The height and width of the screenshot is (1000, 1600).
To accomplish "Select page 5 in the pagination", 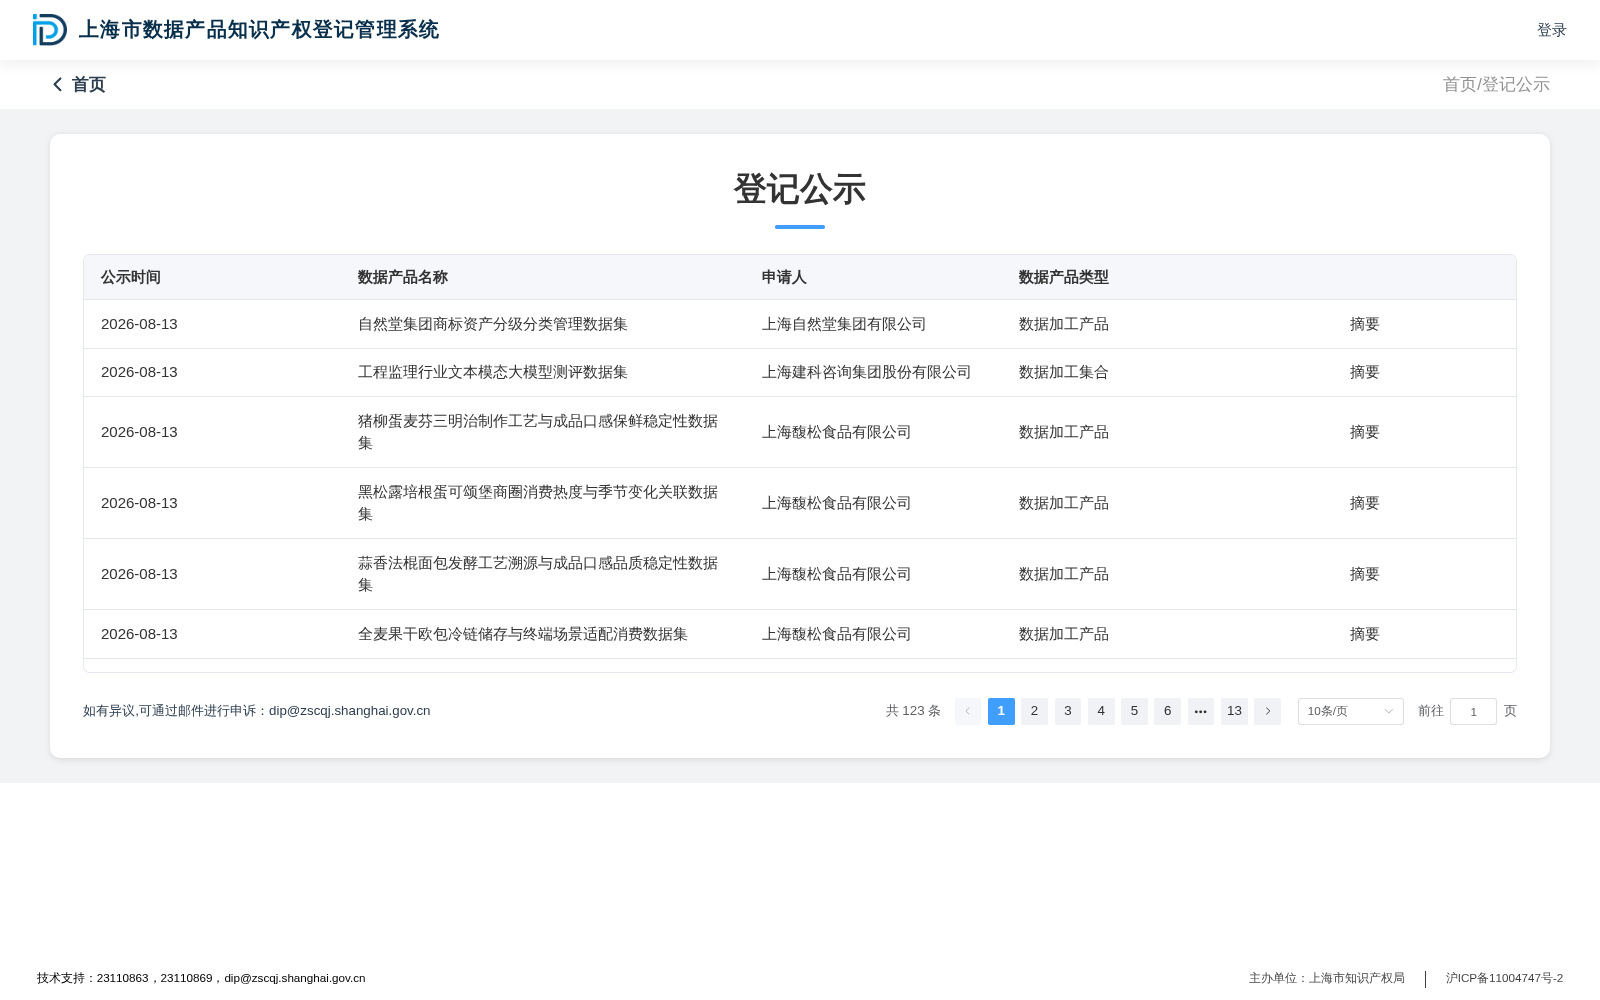I will coord(1134,711).
